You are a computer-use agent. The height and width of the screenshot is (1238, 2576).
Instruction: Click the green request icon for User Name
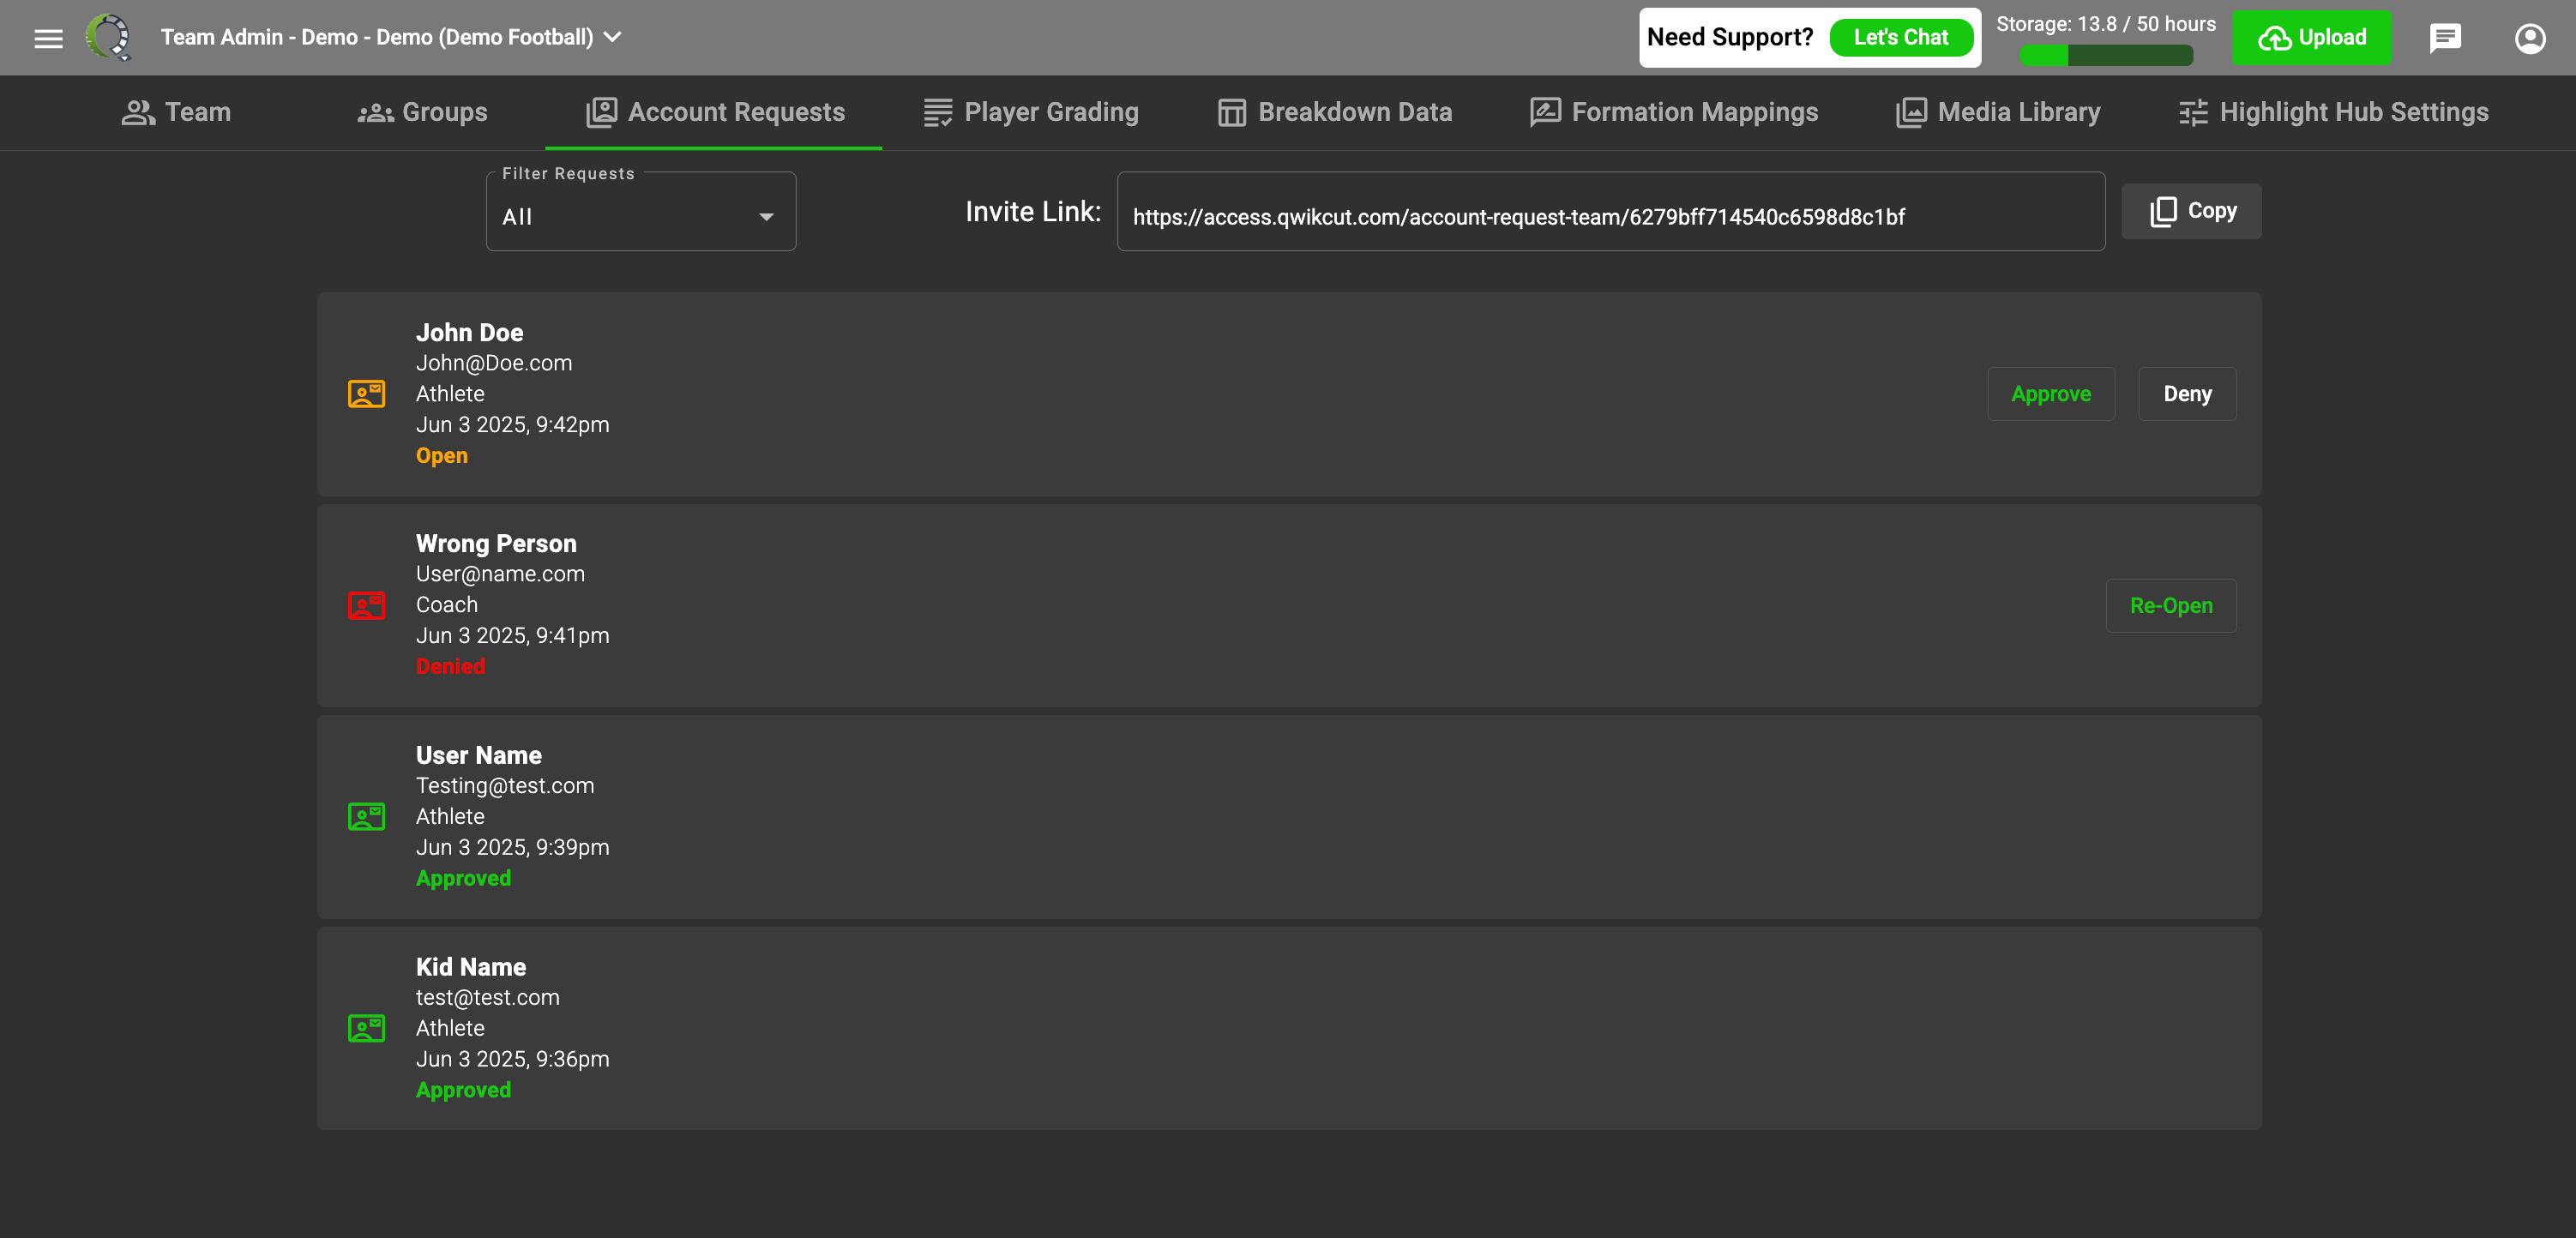[x=366, y=817]
